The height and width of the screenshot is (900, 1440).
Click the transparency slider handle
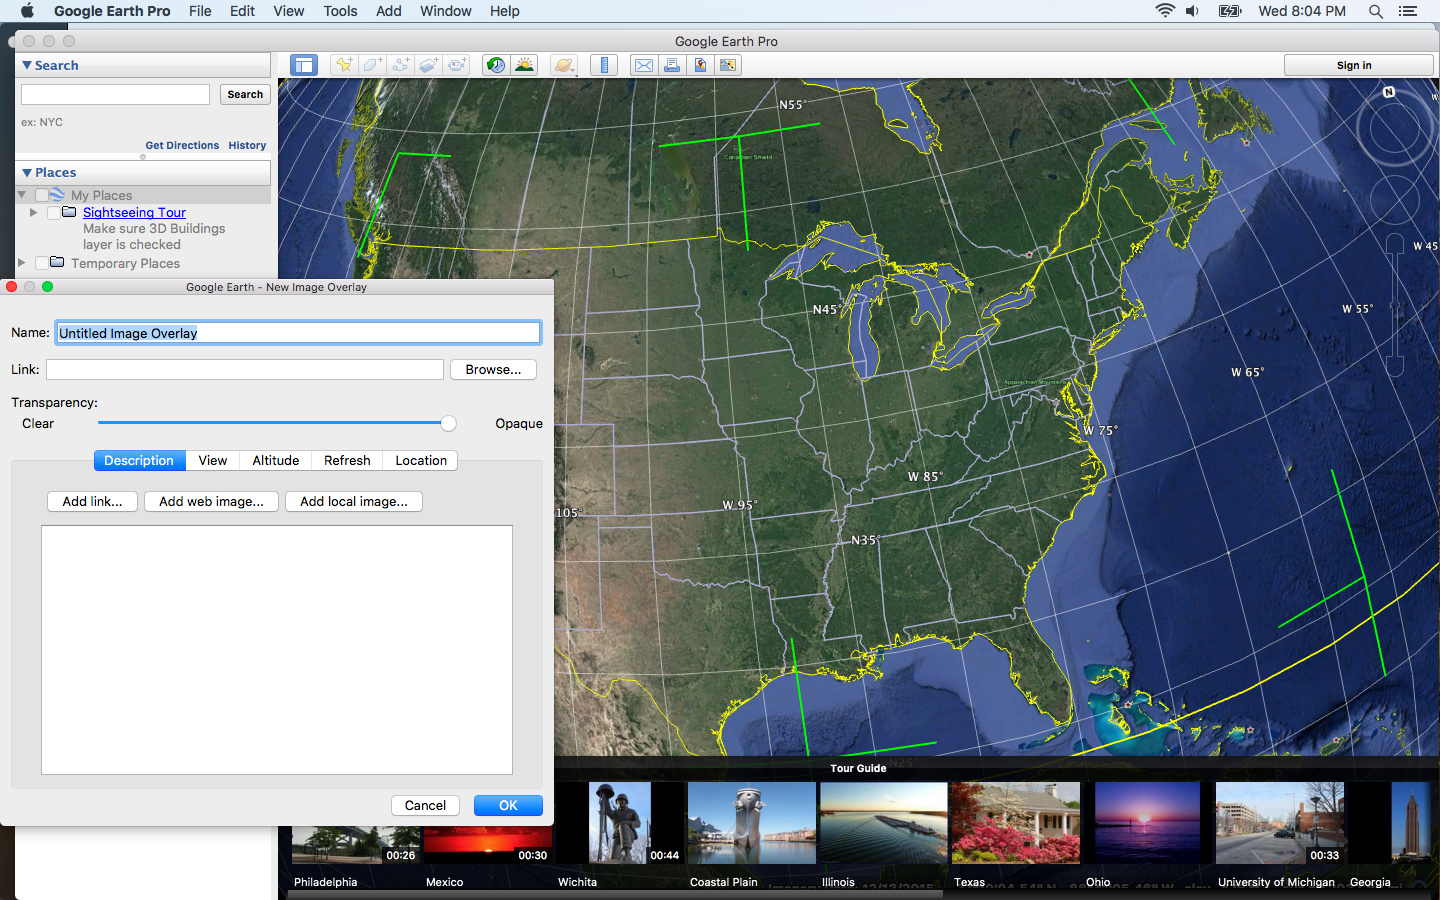tap(449, 424)
